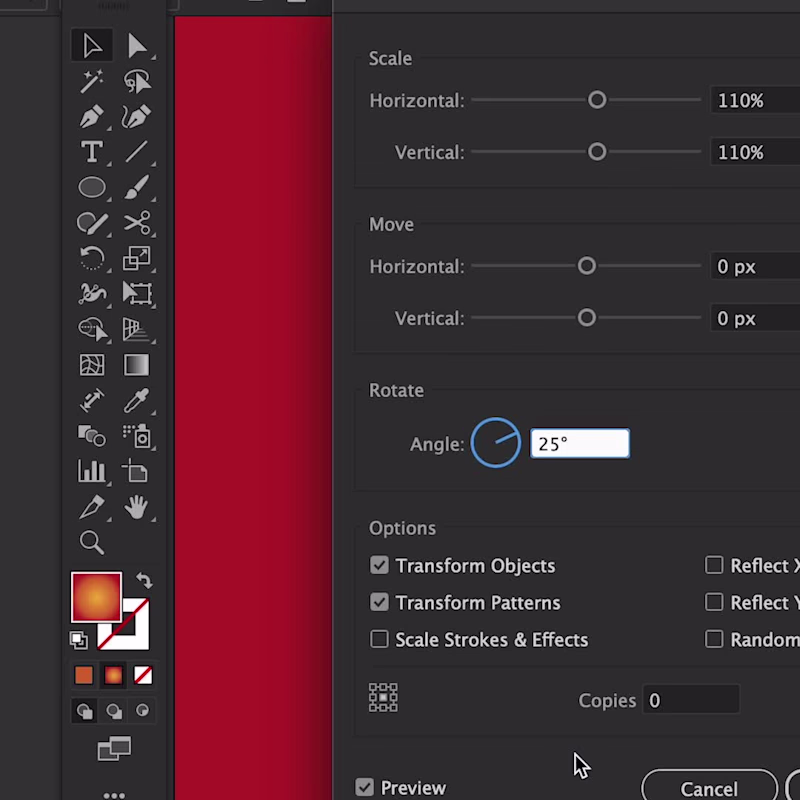Select the Pen tool
The image size is (800, 800).
pos(91,117)
